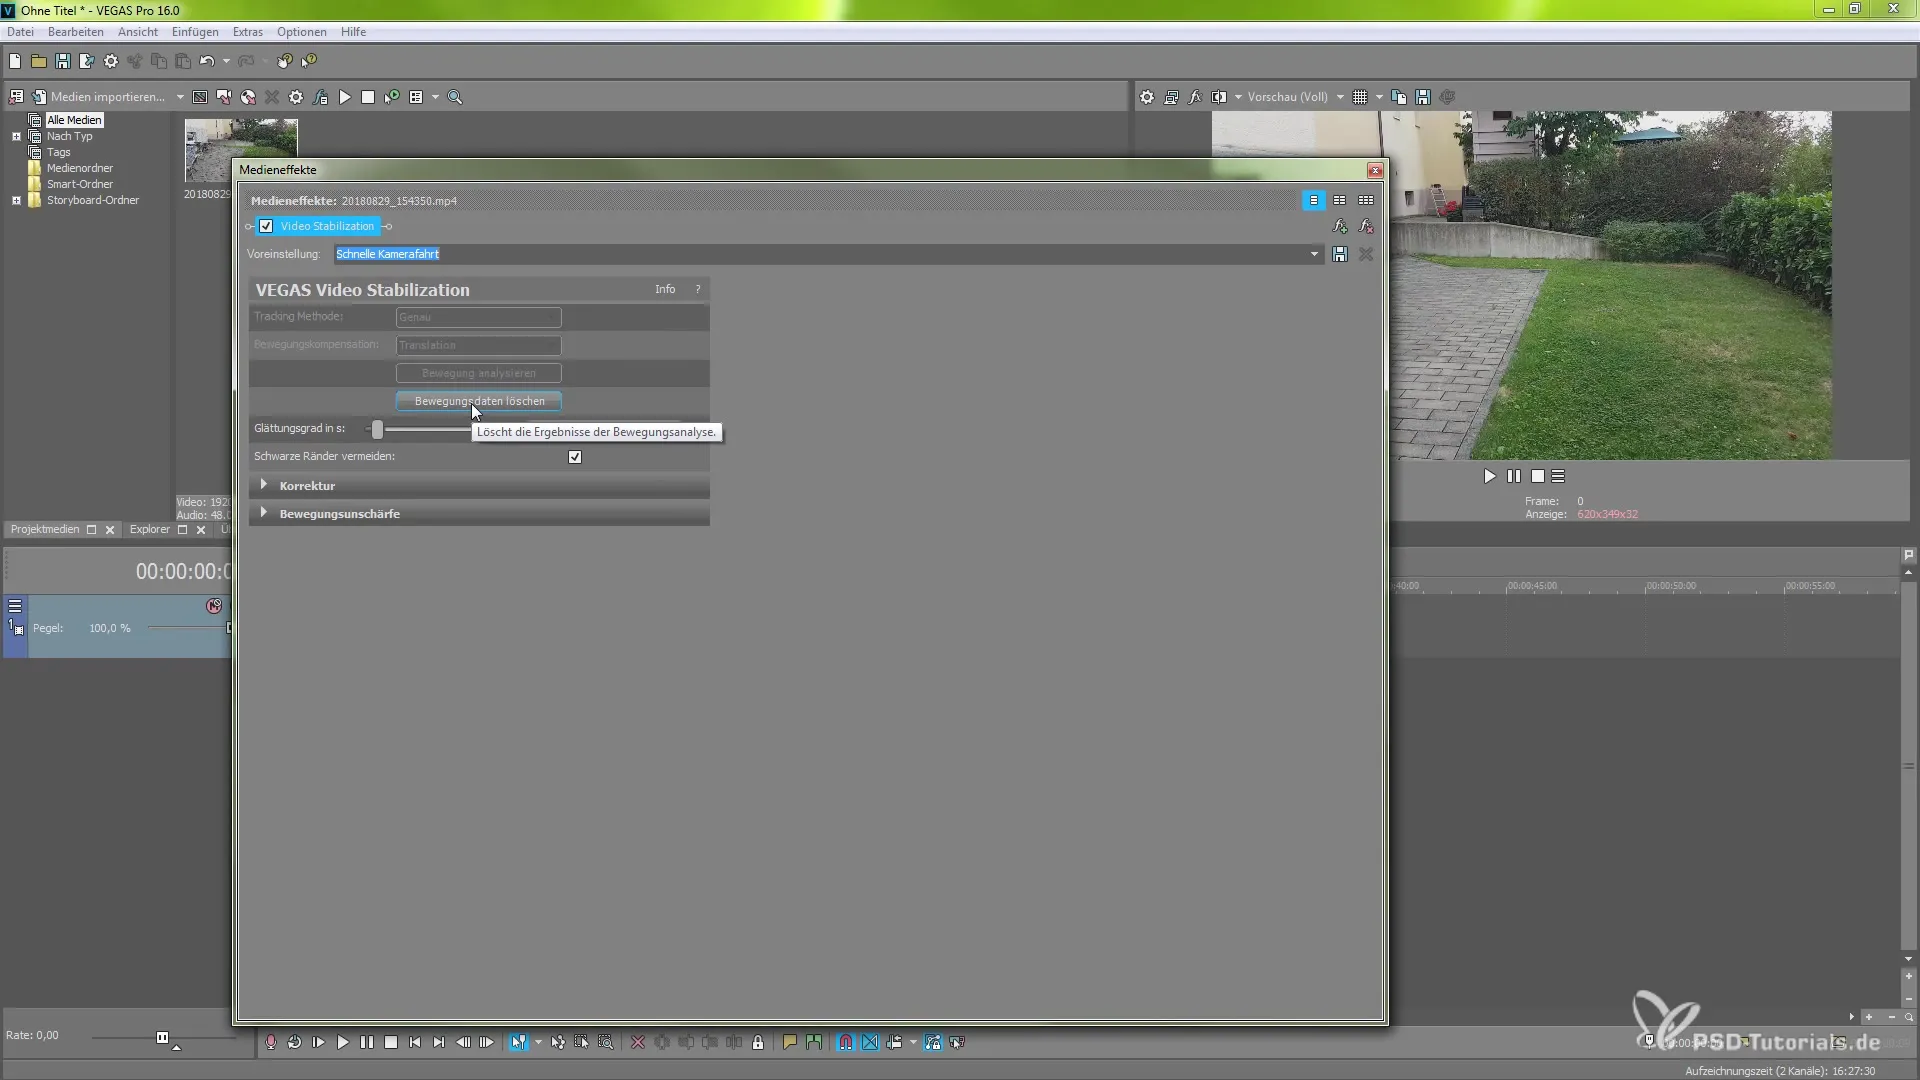Open the Voreinstellung preset dropdown
1920x1080 pixels.
pyautogui.click(x=1314, y=254)
